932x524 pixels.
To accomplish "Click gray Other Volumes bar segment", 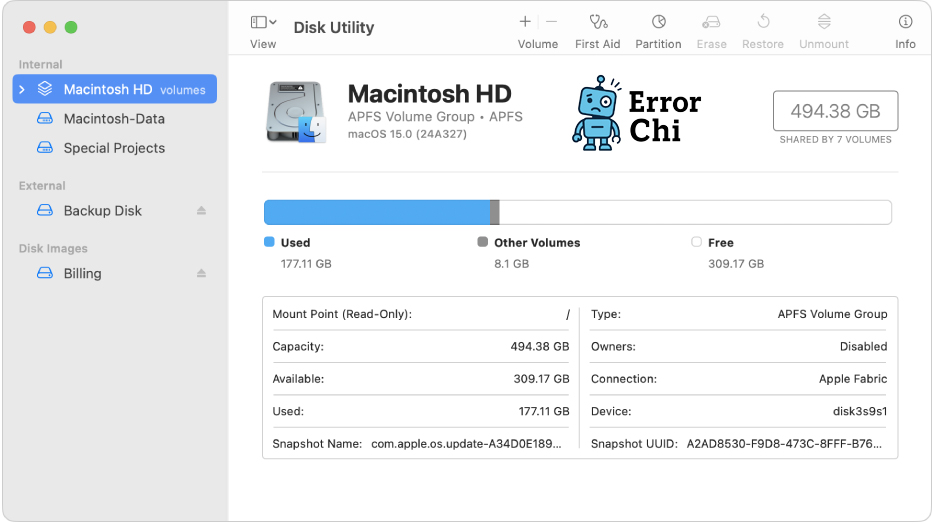I will tap(495, 213).
